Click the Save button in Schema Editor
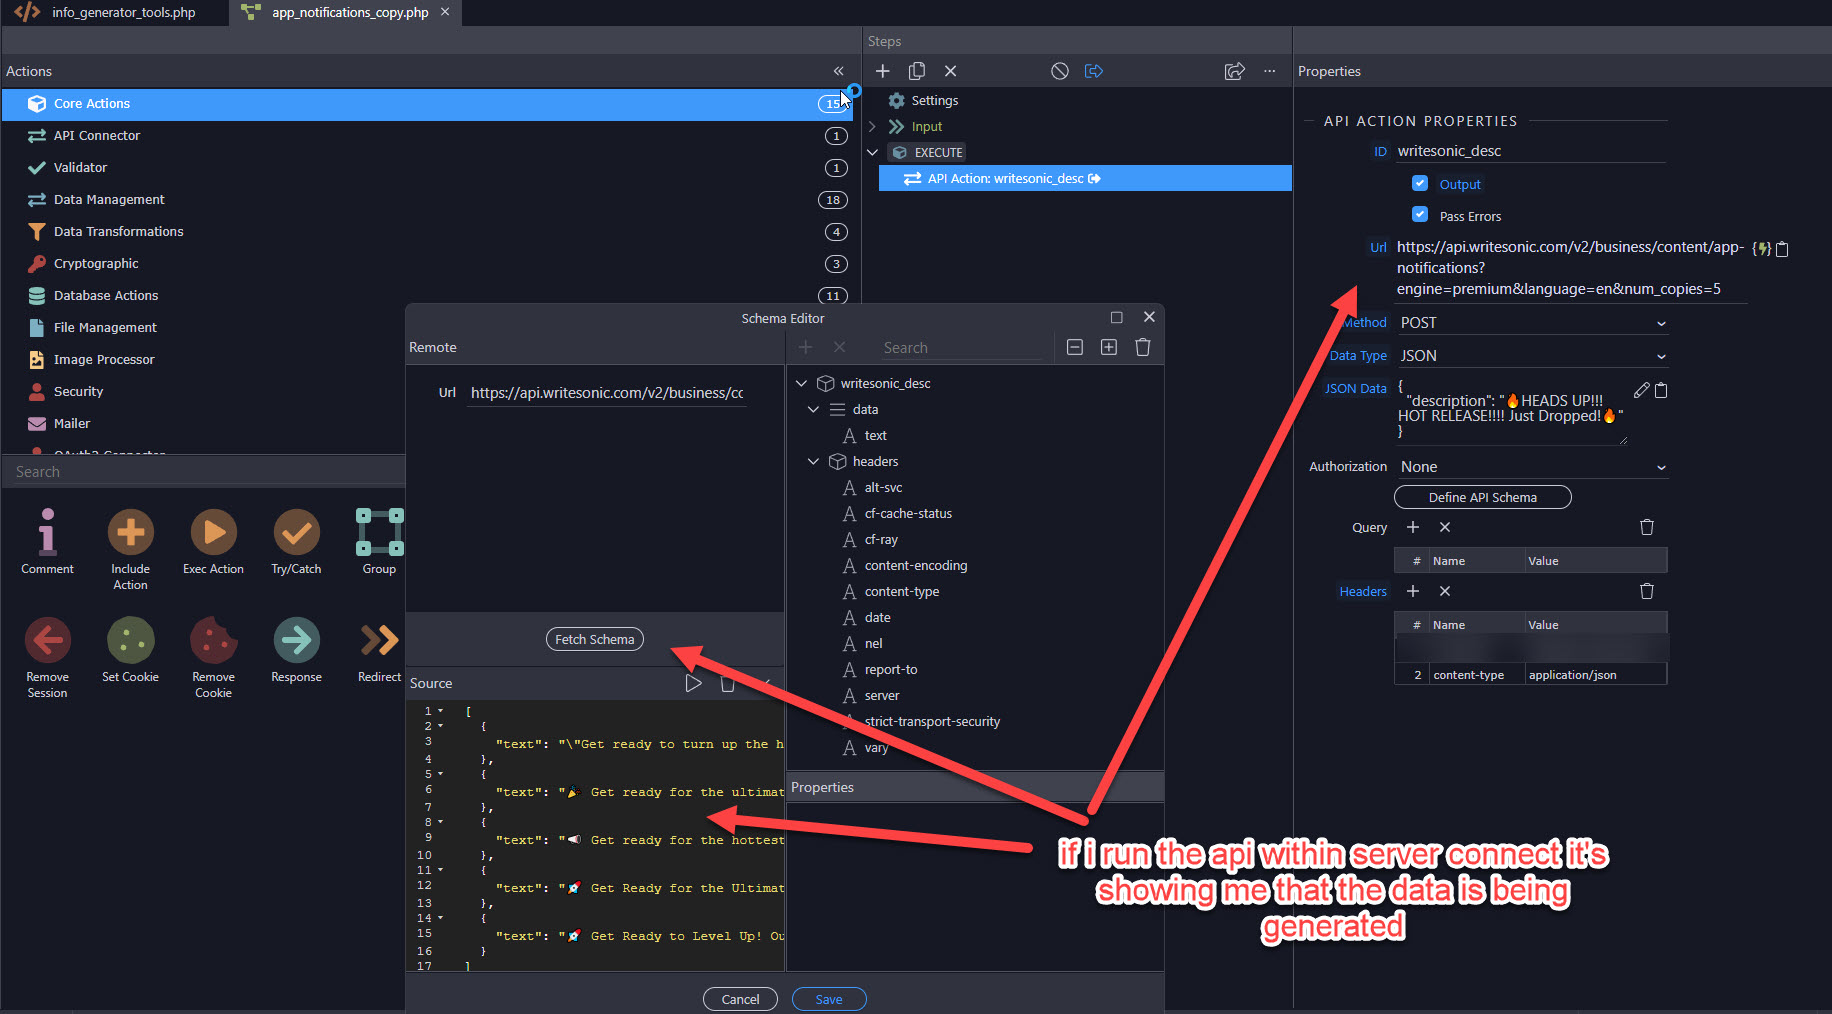This screenshot has width=1832, height=1014. click(x=829, y=999)
